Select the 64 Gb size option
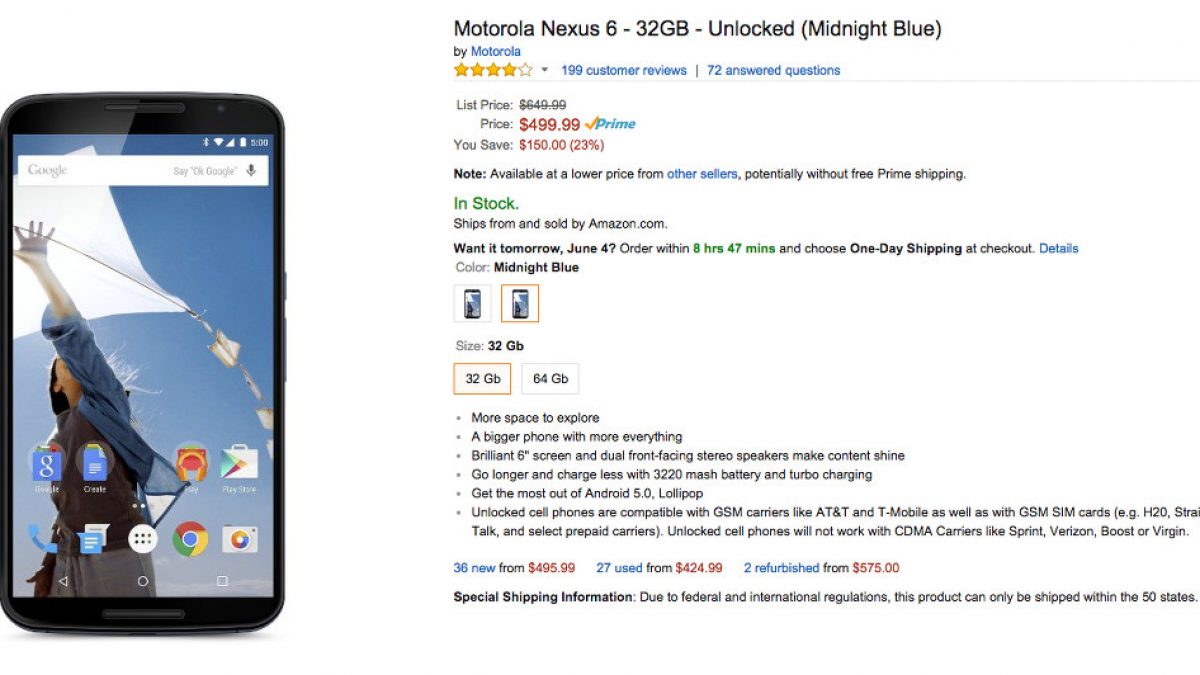This screenshot has height=675, width=1200. point(550,379)
